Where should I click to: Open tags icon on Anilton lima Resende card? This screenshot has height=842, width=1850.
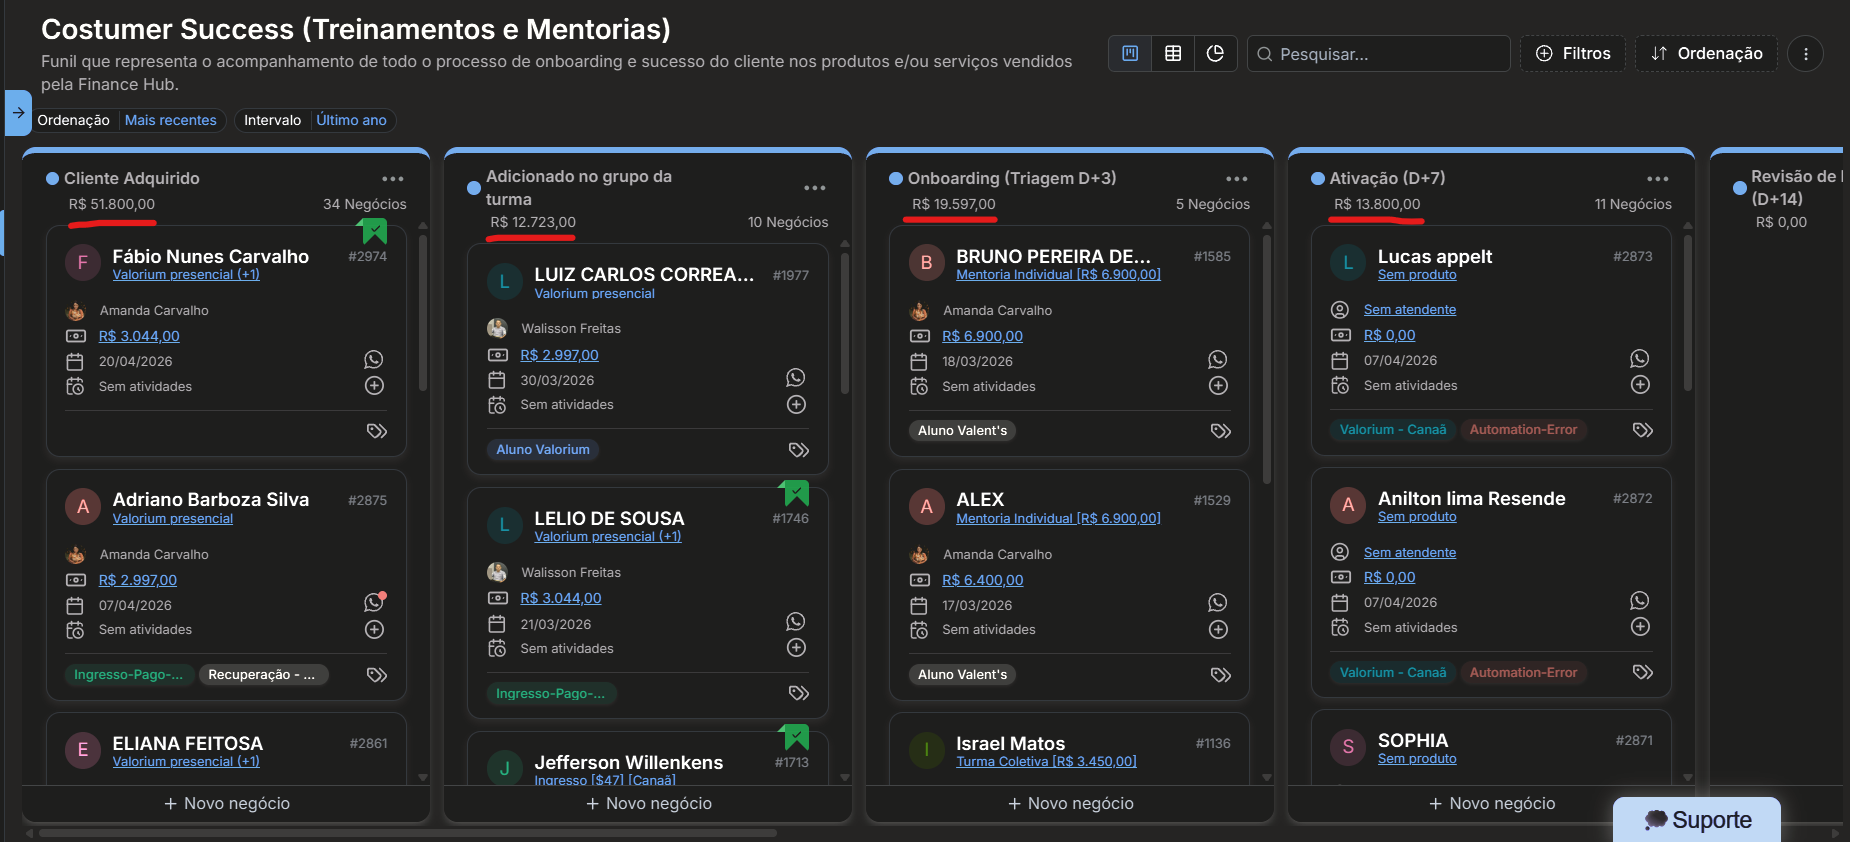[x=1642, y=672]
